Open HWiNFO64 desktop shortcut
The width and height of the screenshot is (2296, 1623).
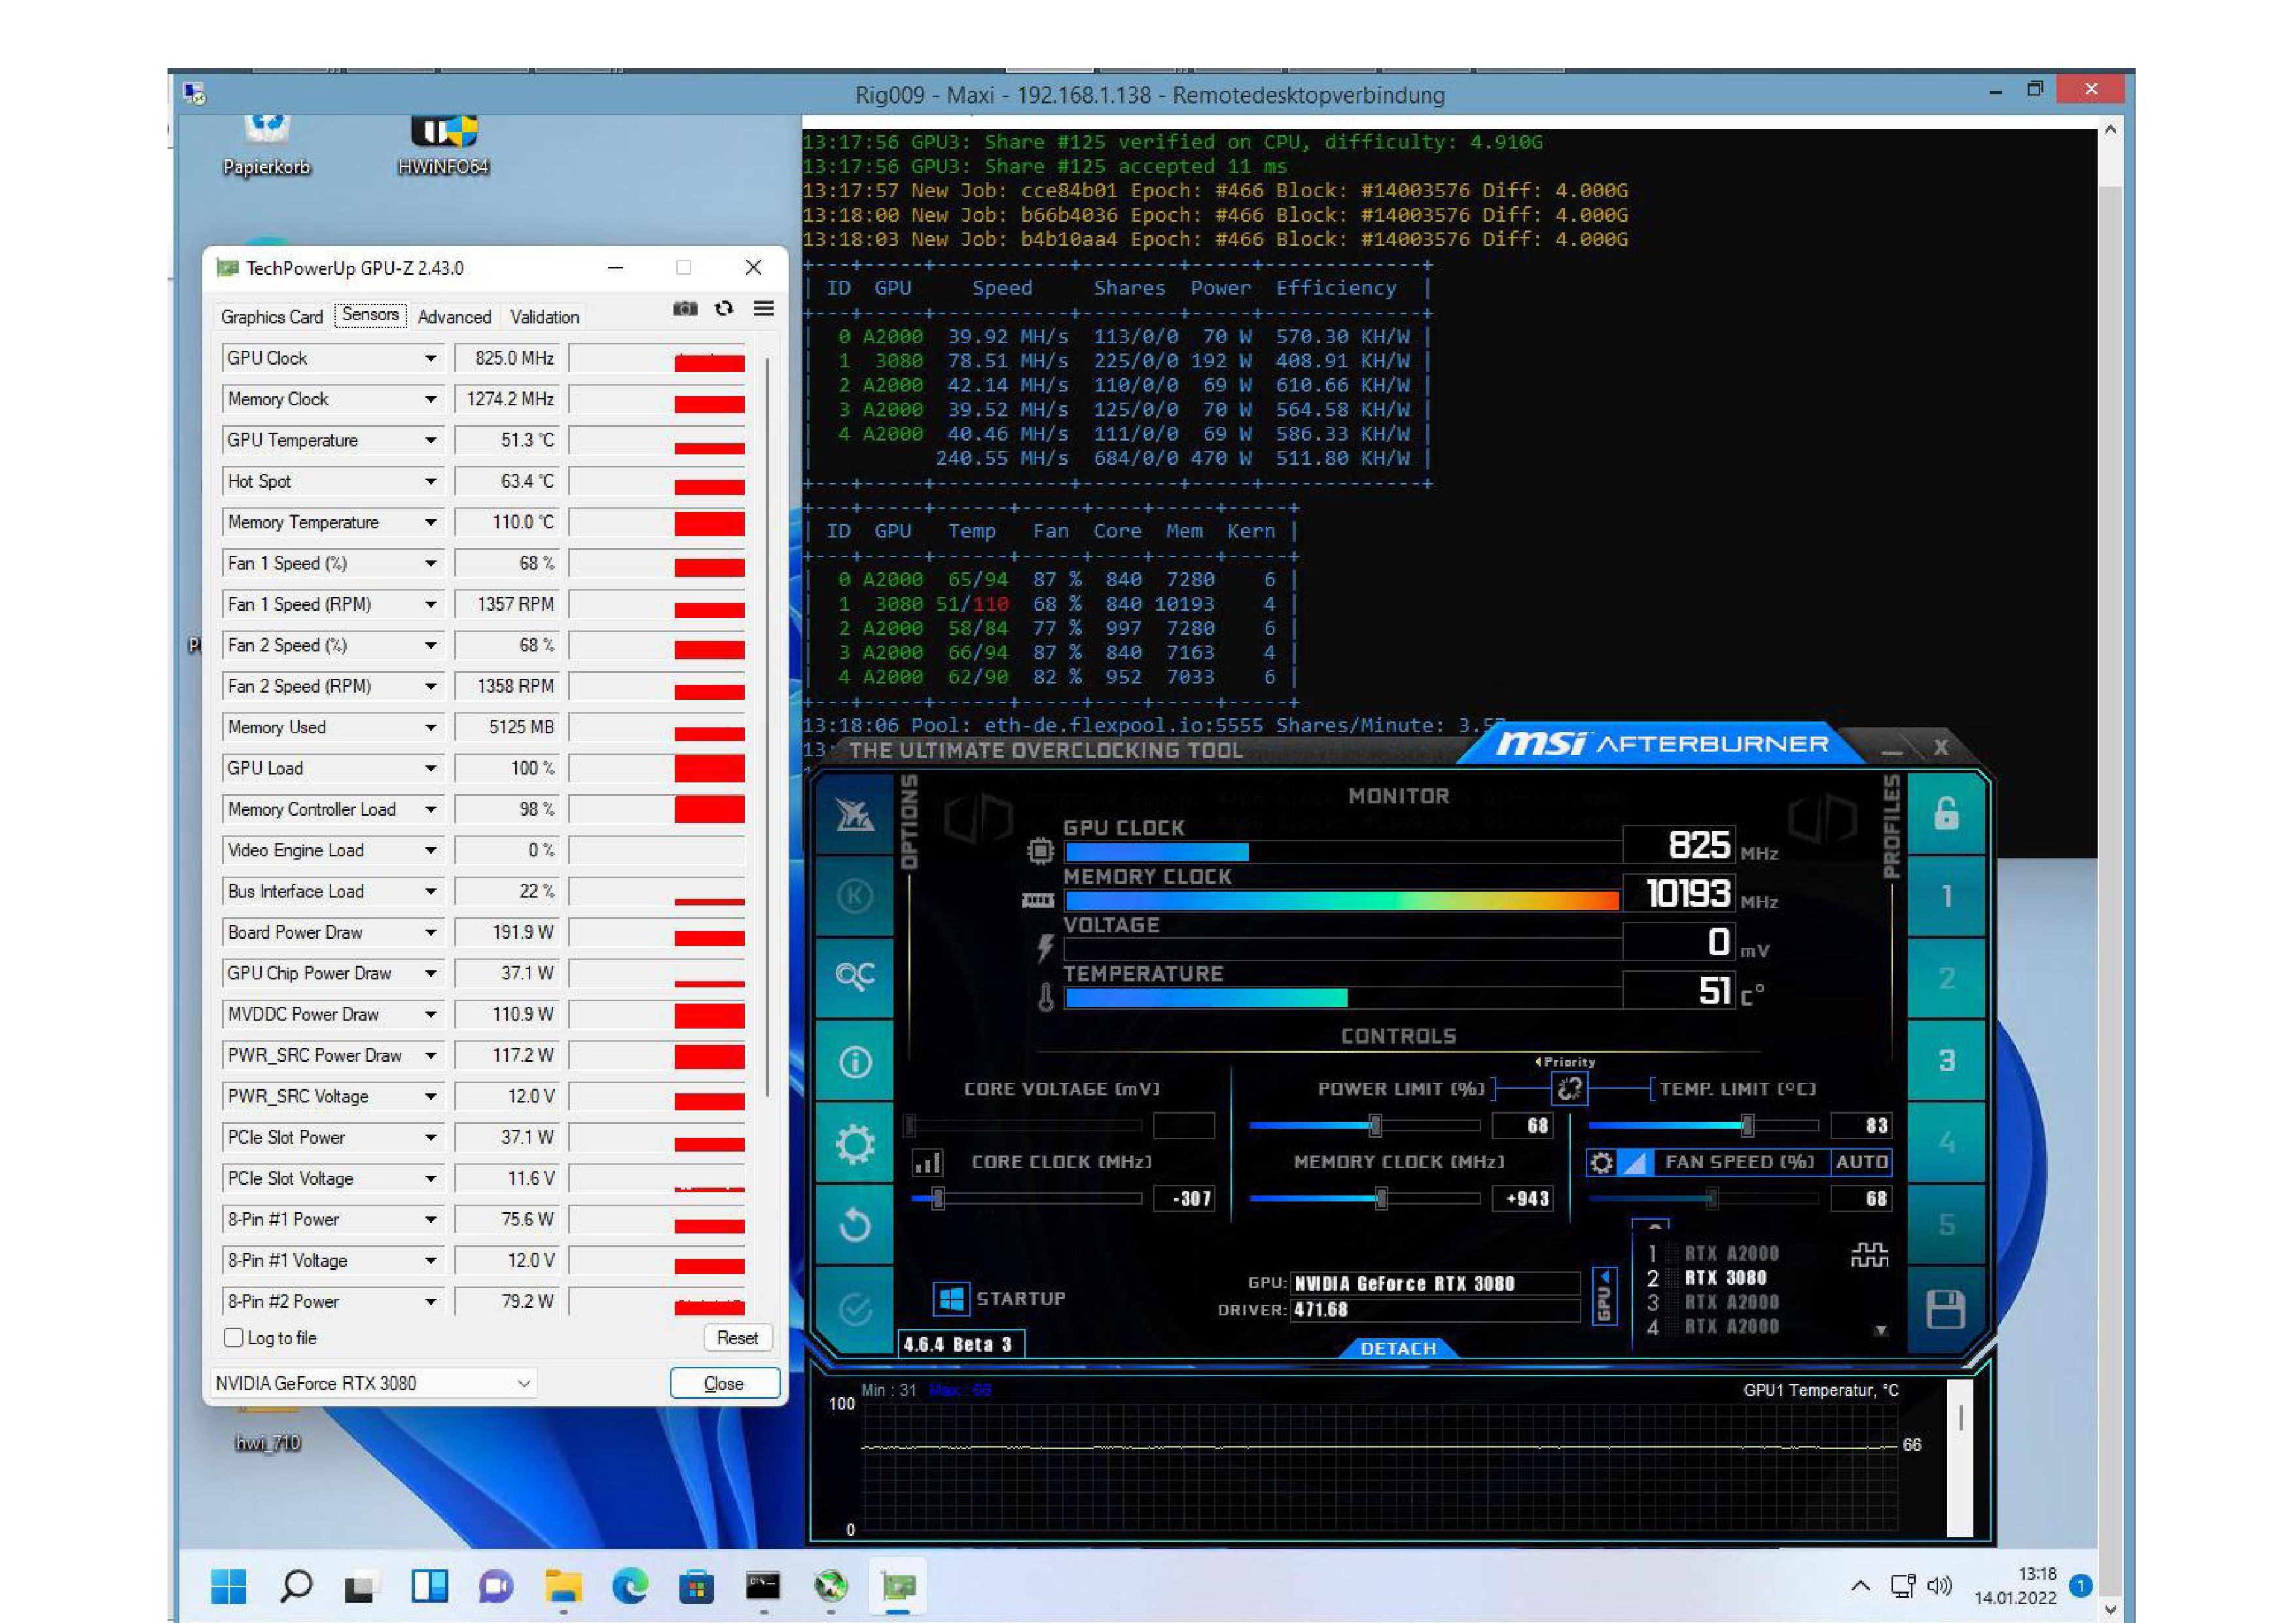(444, 145)
